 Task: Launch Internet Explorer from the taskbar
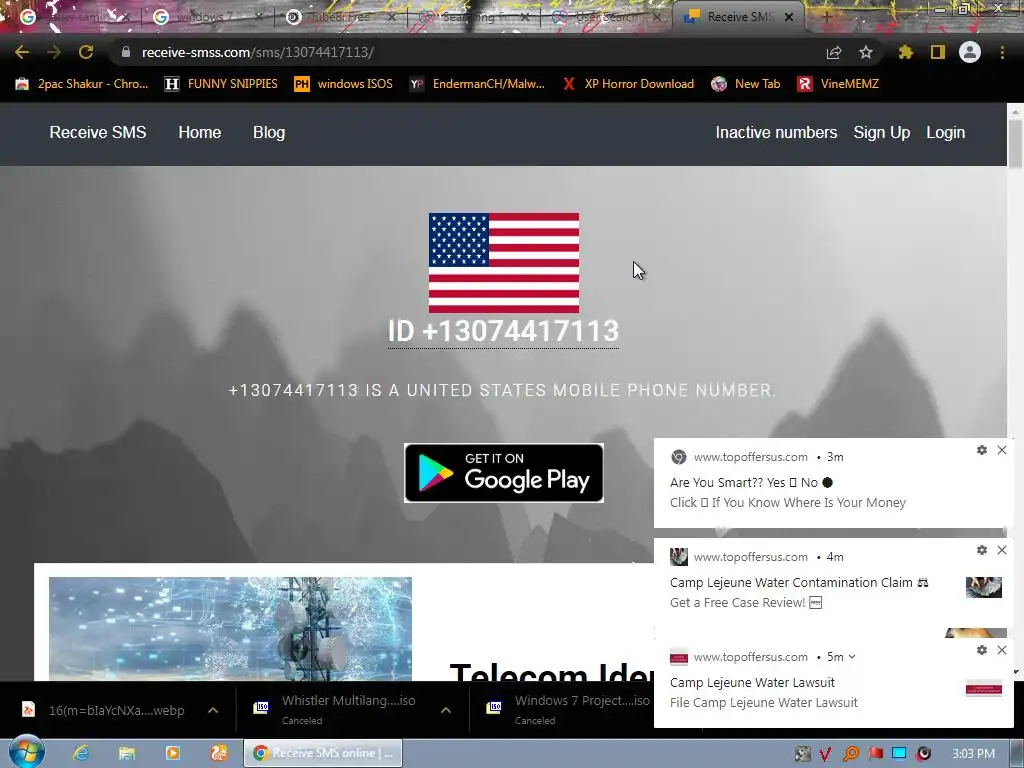click(x=81, y=753)
